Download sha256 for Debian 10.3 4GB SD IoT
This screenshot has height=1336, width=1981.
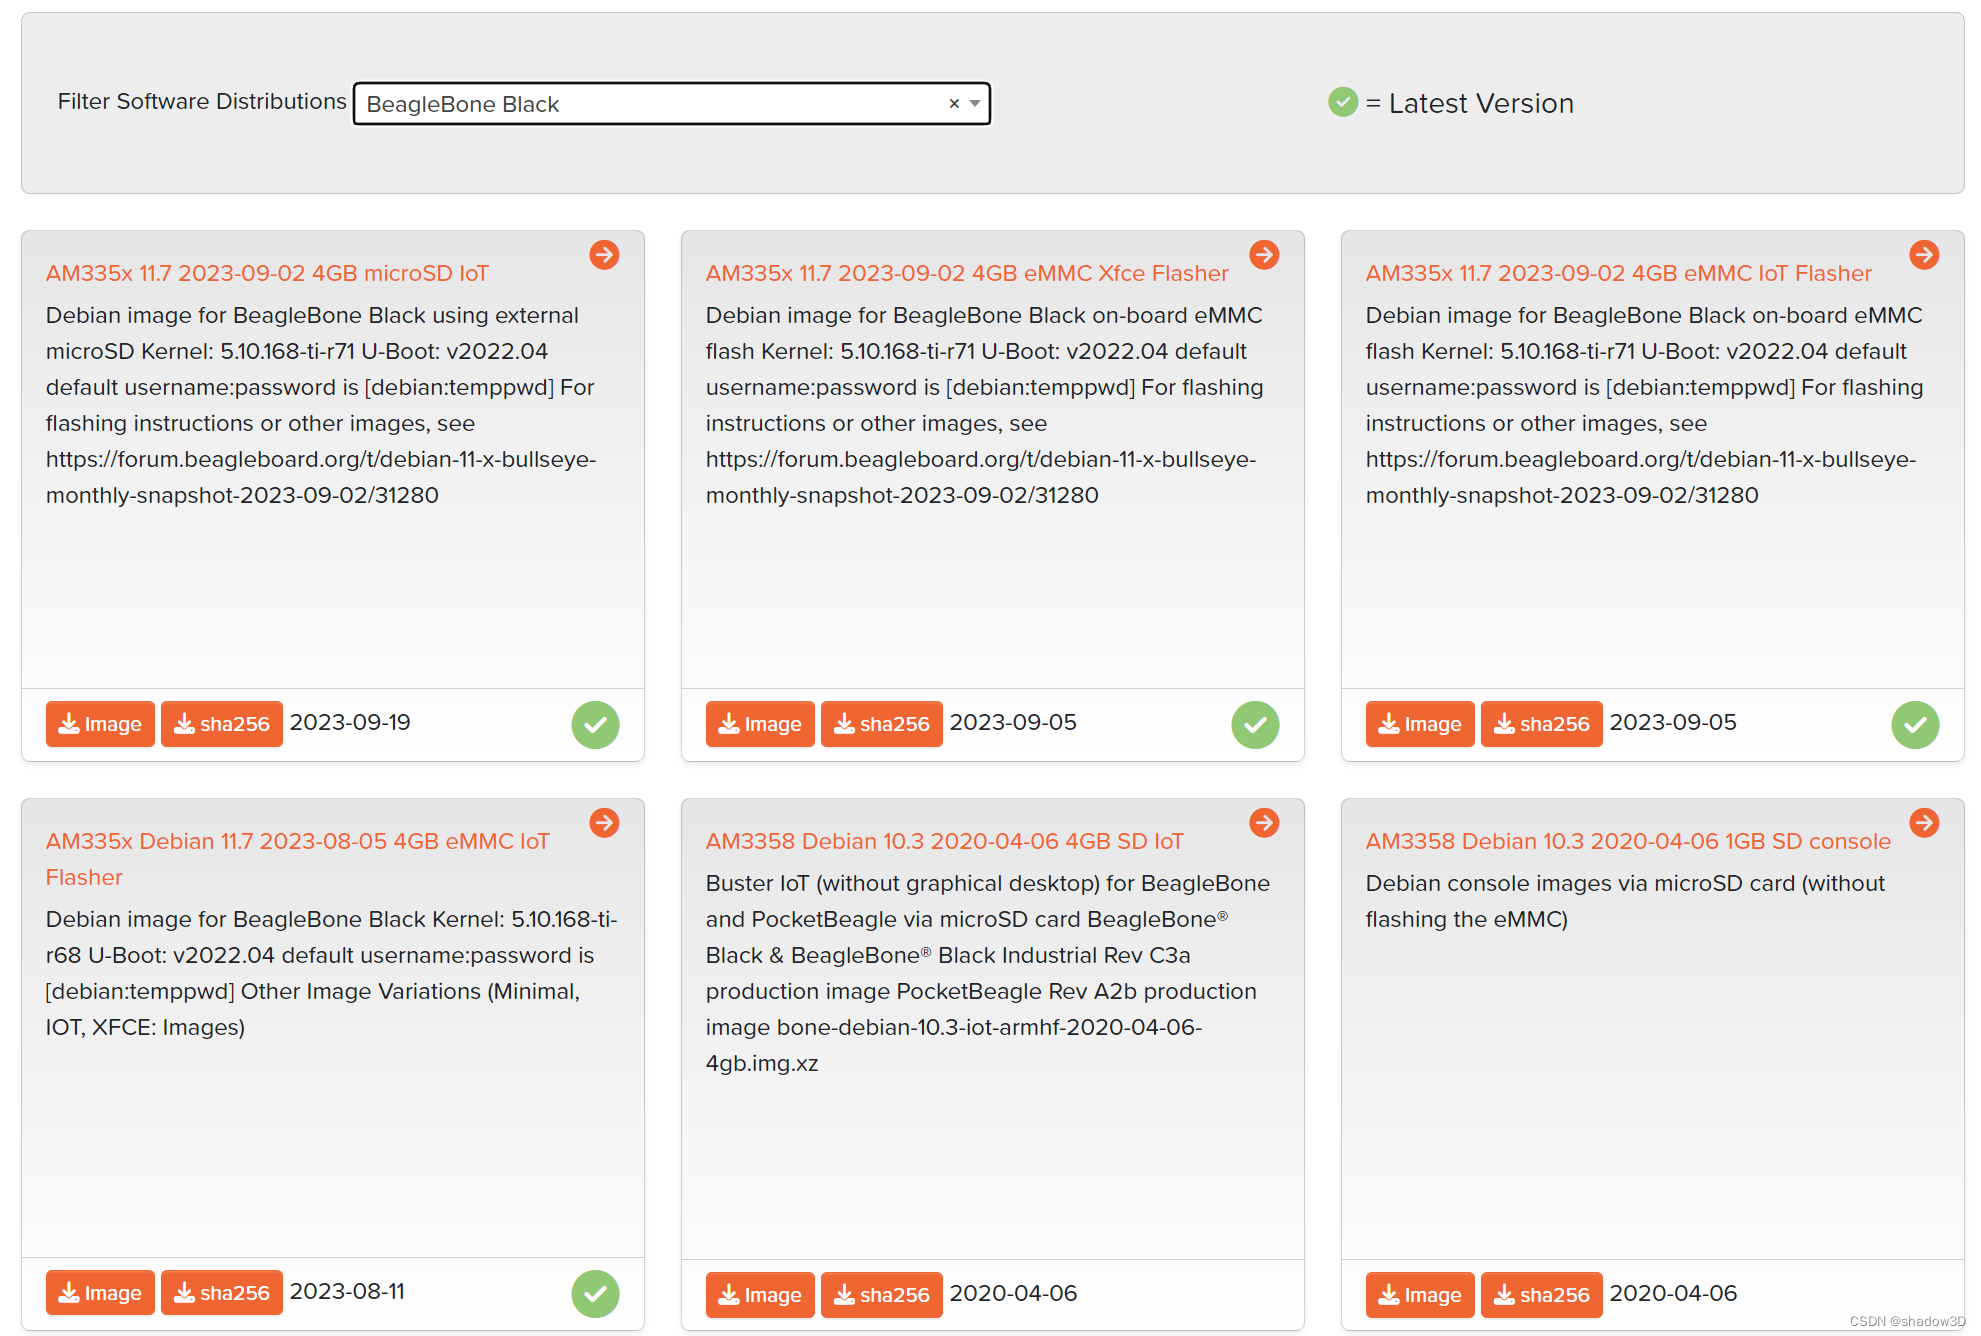point(882,1295)
